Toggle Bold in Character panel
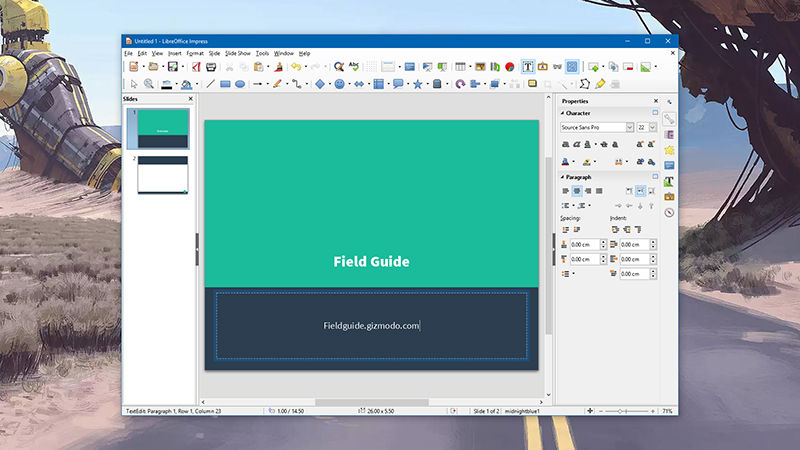Viewport: 800px width, 450px height. tap(565, 144)
